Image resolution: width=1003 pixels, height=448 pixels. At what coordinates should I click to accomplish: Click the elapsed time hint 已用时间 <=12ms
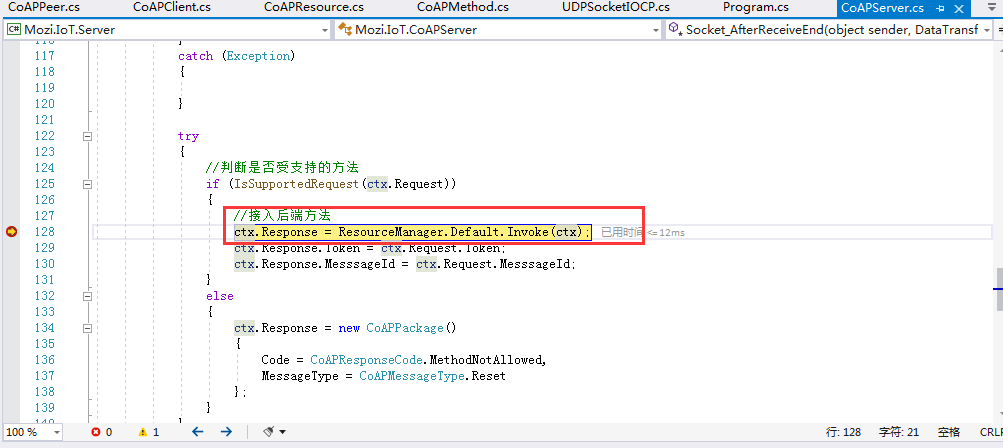pos(643,232)
